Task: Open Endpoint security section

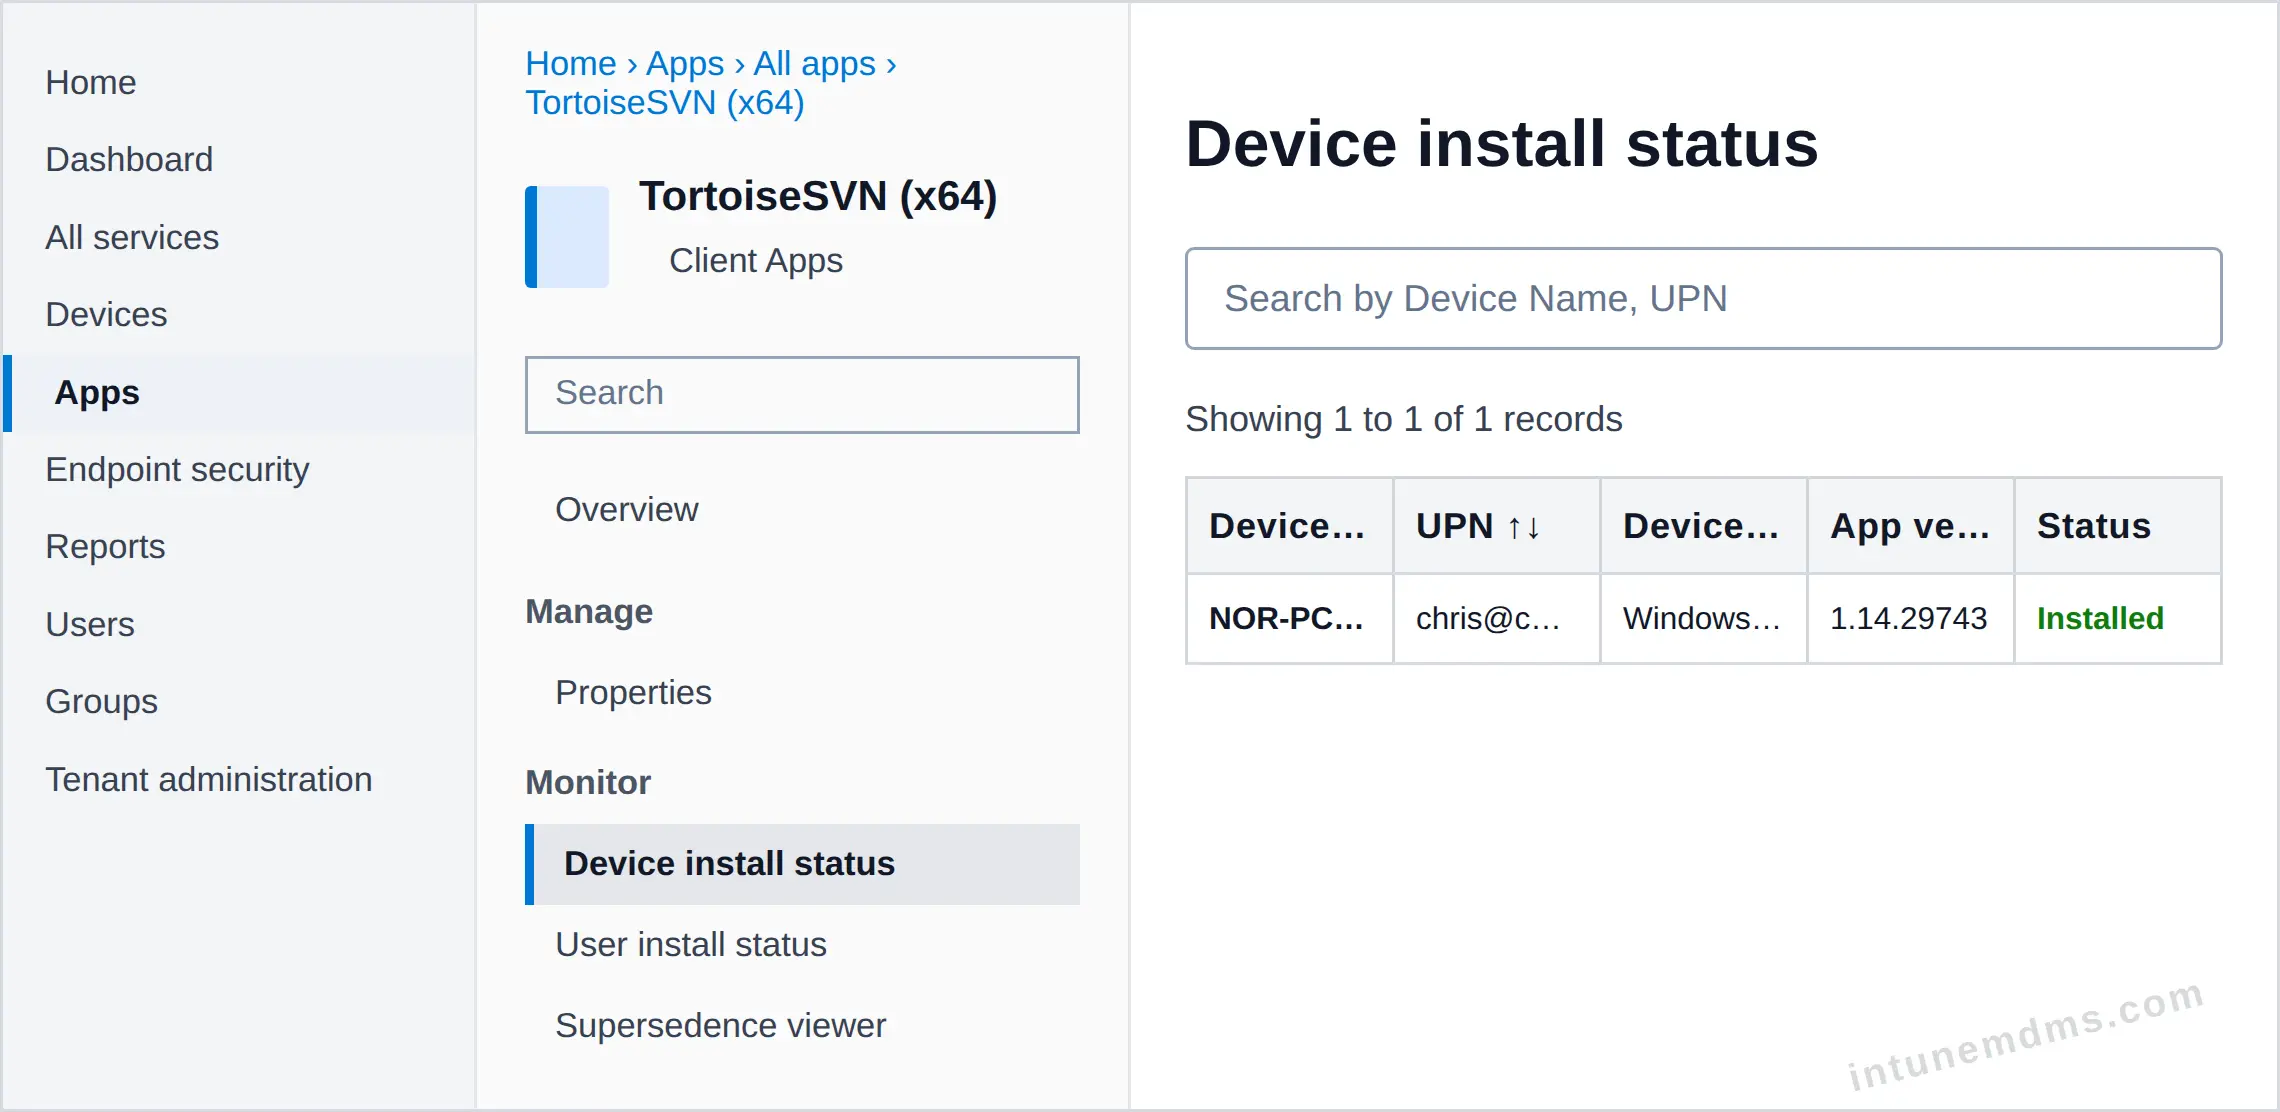Action: (x=177, y=469)
